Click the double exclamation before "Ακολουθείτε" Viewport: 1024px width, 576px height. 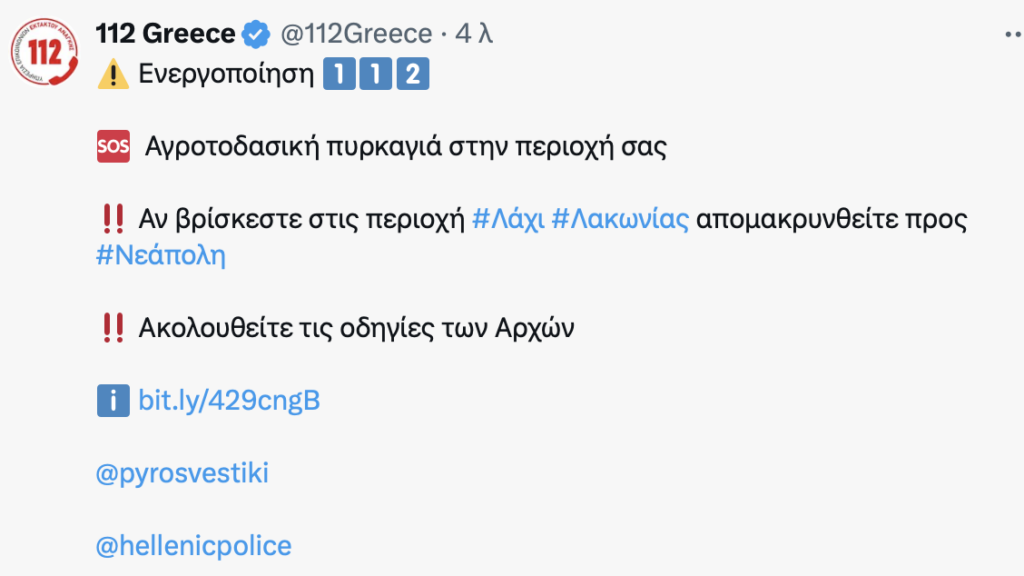[113, 329]
